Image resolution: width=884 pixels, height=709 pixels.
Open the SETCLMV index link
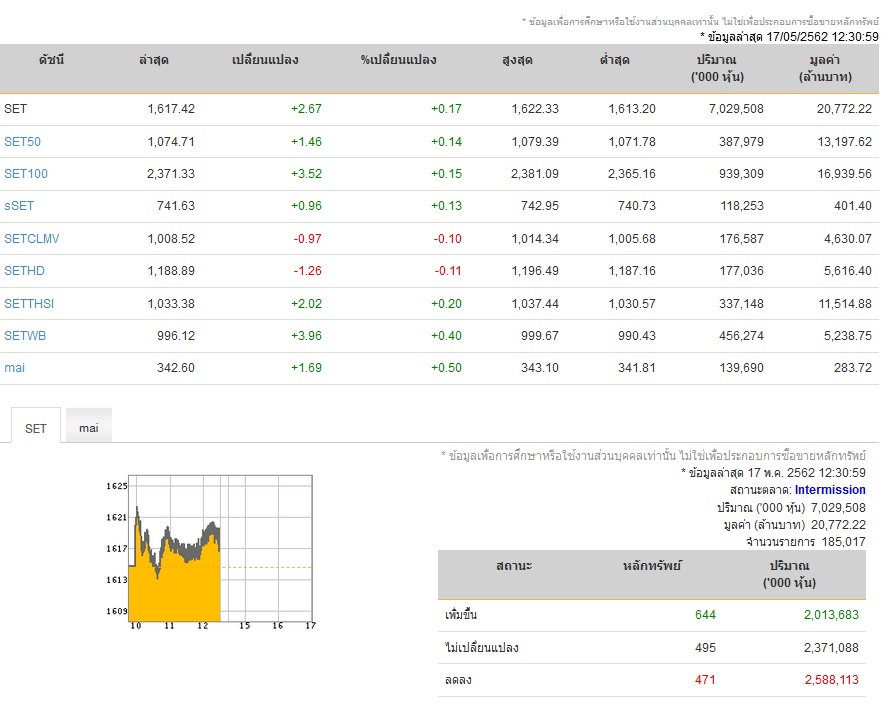click(32, 238)
